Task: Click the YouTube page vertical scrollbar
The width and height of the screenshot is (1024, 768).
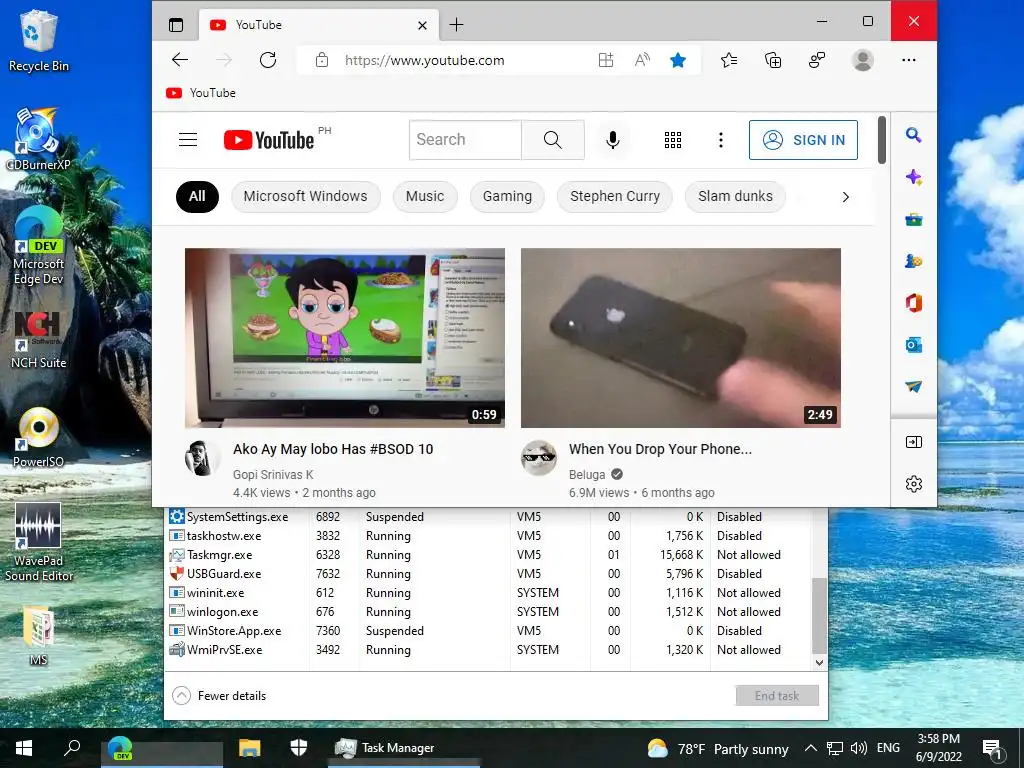Action: coord(882,140)
